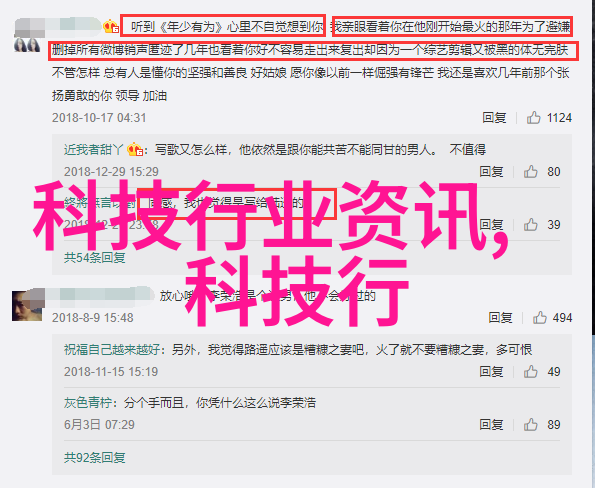Reply to 近我者甜丫's comment
This screenshot has height=488, width=595.
pyautogui.click(x=491, y=172)
